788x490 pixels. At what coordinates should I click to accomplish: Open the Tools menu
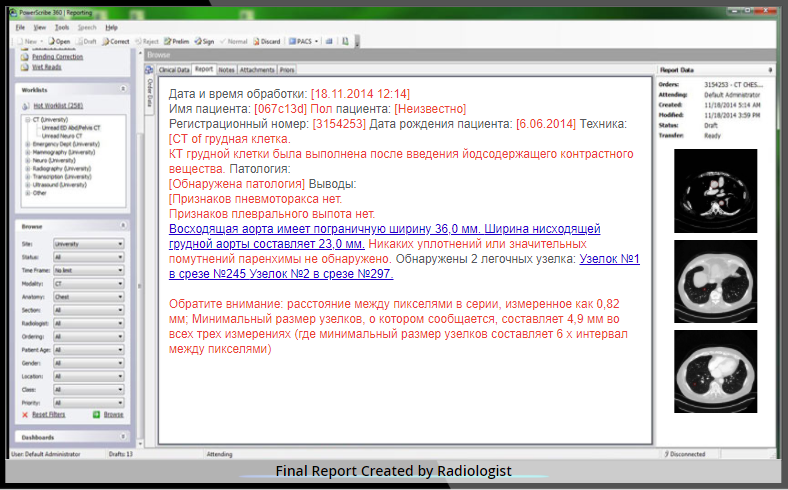coord(62,27)
